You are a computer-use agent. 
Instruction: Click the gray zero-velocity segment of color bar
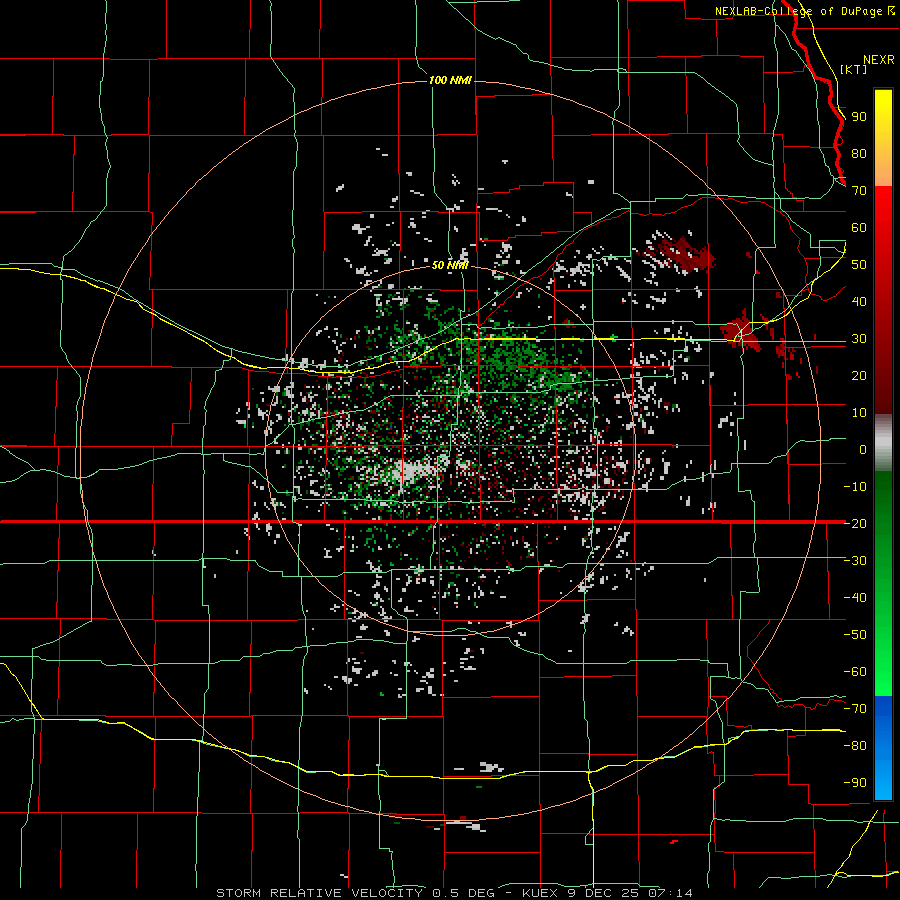(883, 442)
